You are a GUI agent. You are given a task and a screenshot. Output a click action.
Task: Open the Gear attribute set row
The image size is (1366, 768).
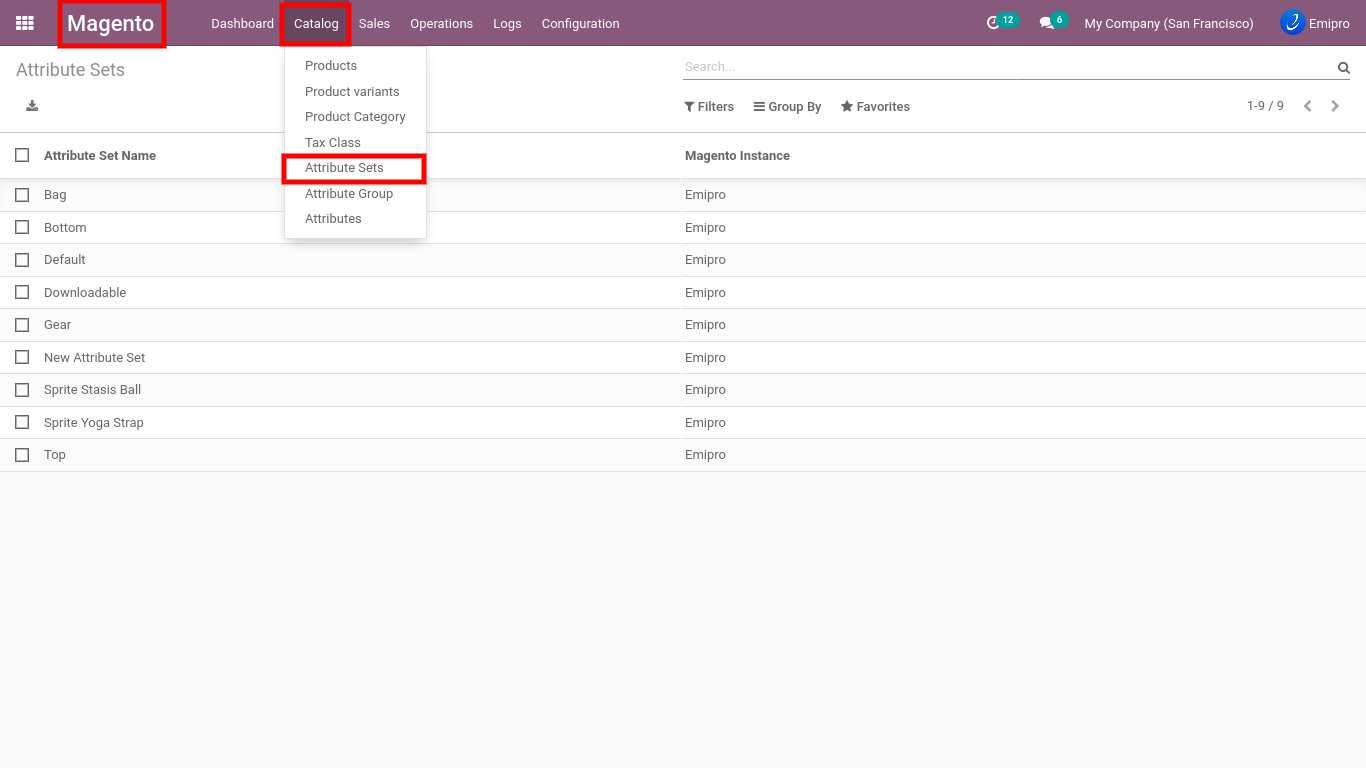(683, 325)
